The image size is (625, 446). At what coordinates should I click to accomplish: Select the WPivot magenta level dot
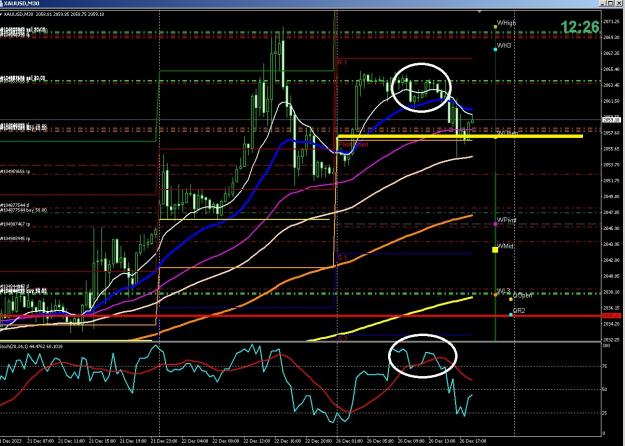coord(495,224)
